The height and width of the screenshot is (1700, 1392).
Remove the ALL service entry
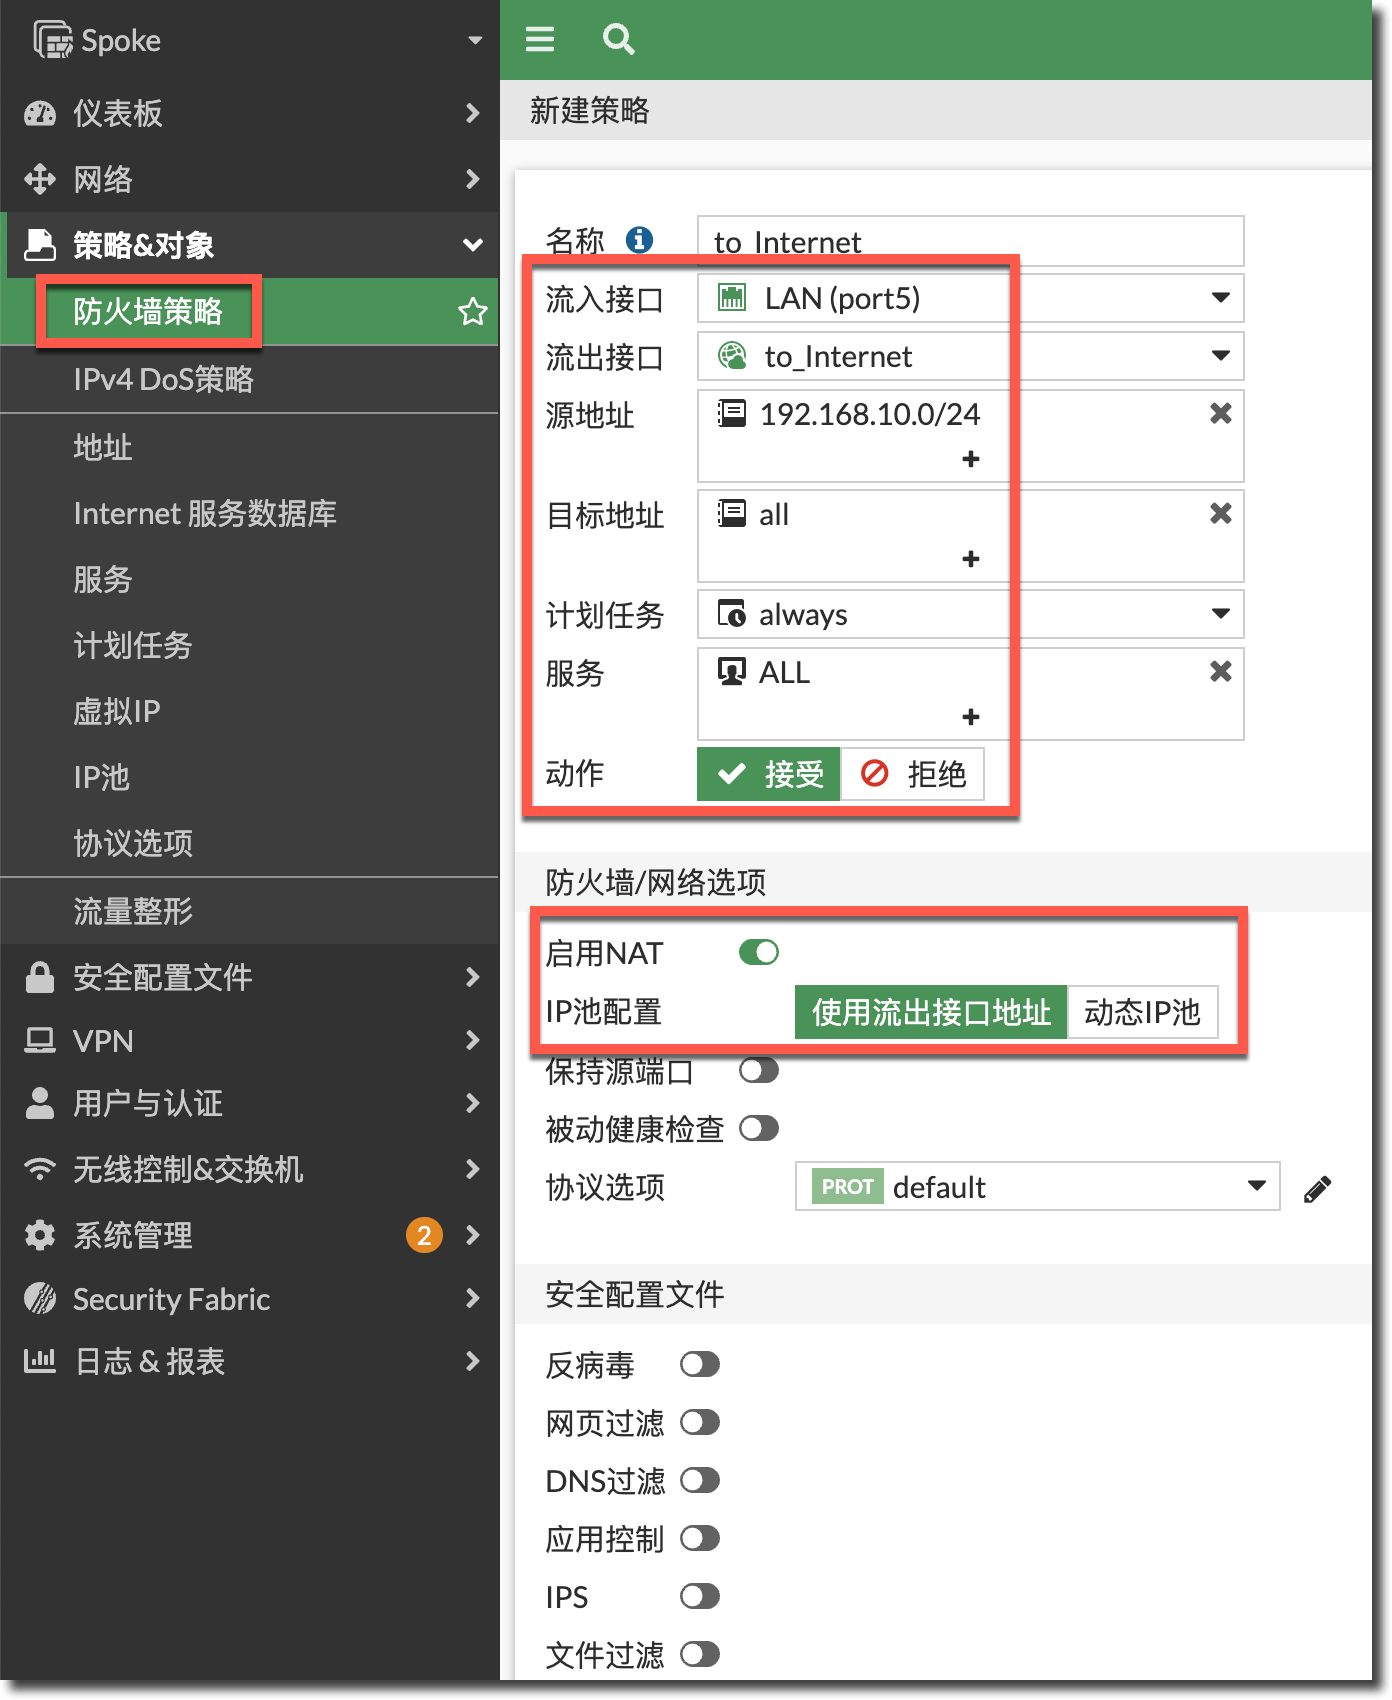(1220, 672)
